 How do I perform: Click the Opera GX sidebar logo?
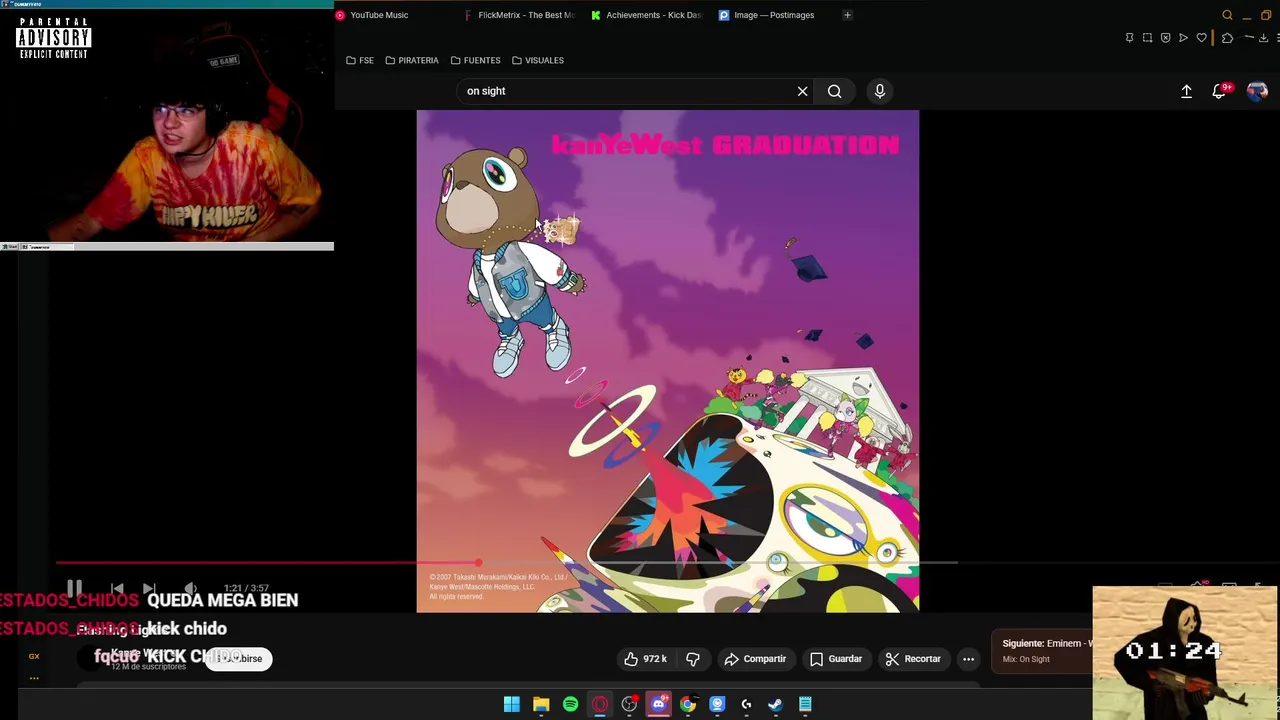tap(34, 656)
